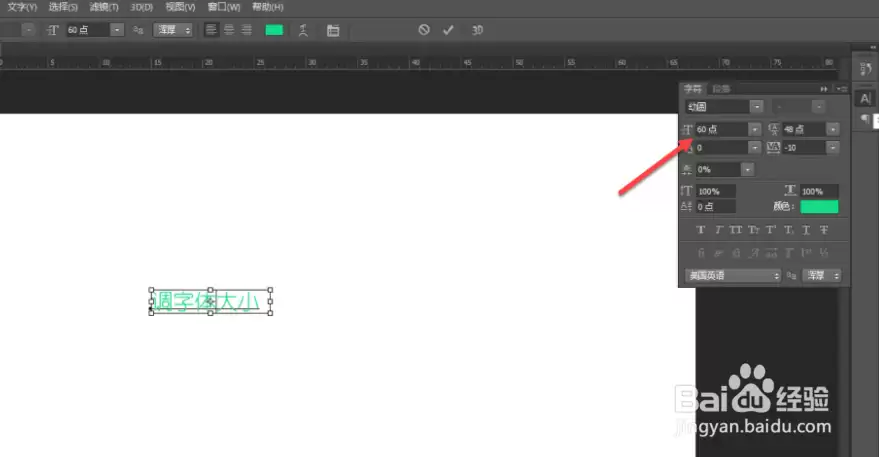This screenshot has height=457, width=879.
Task: Expand the 48 点 leading dropdown arrow
Action: (833, 130)
